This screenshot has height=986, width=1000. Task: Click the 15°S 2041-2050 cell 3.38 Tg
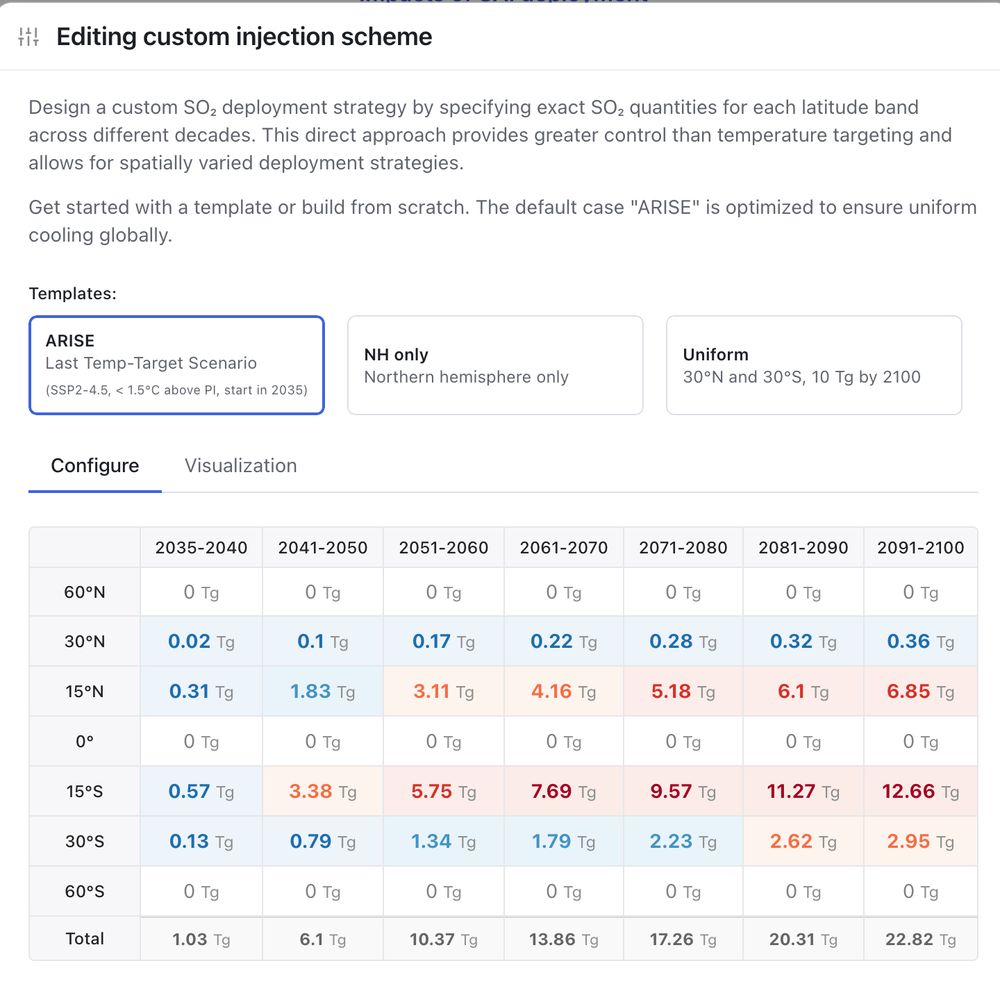tap(322, 791)
